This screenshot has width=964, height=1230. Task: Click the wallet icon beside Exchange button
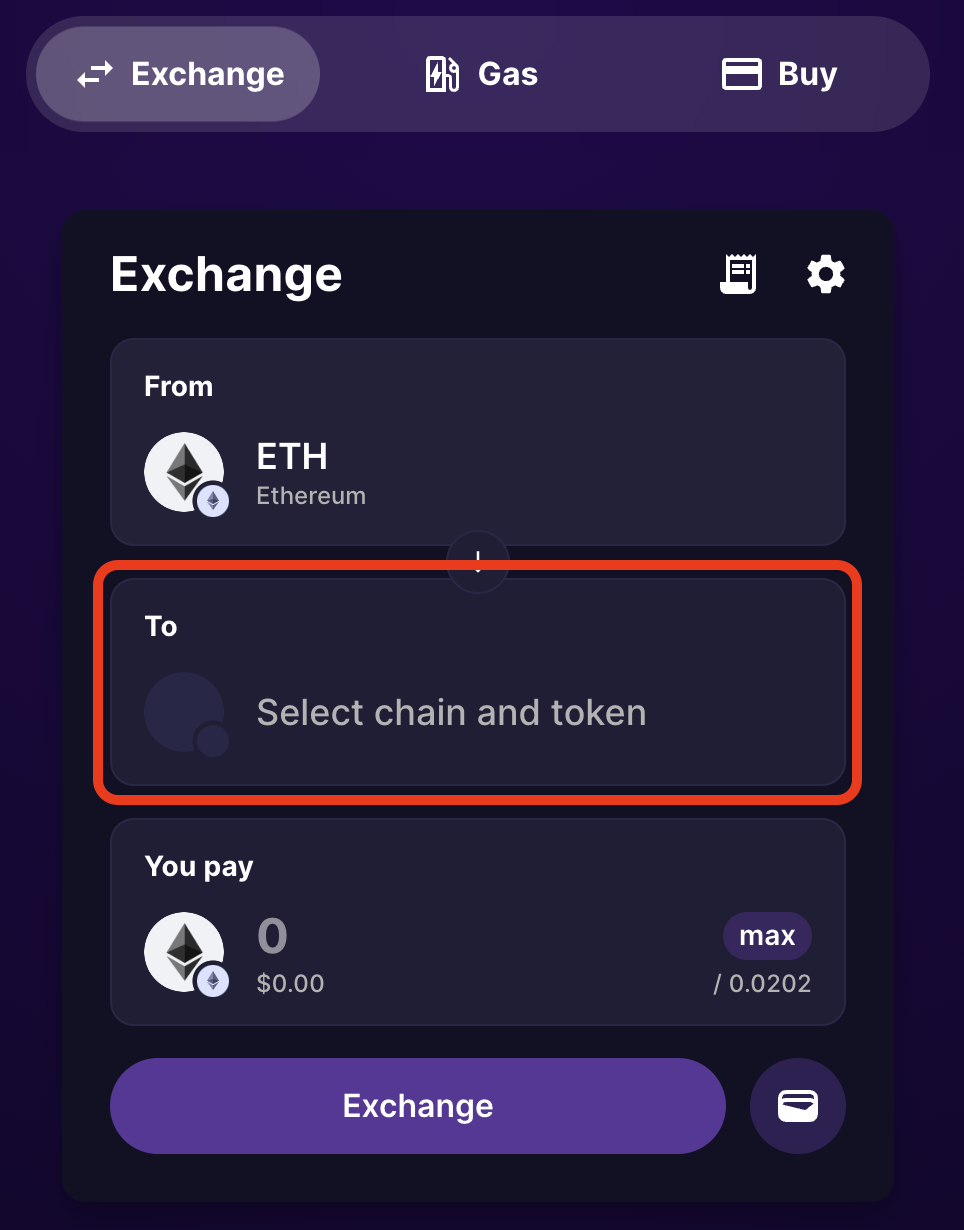click(x=798, y=1106)
